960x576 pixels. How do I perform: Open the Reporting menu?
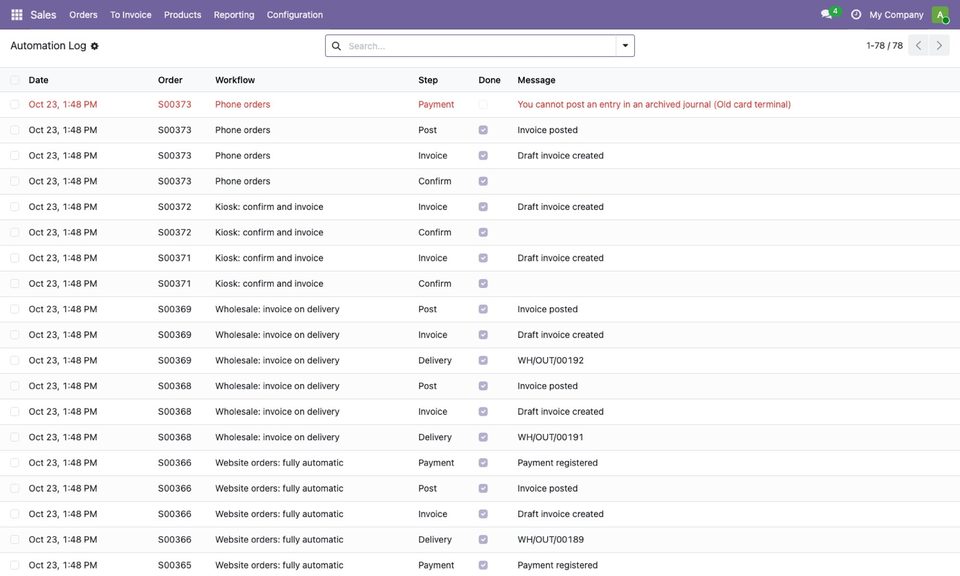pyautogui.click(x=234, y=15)
